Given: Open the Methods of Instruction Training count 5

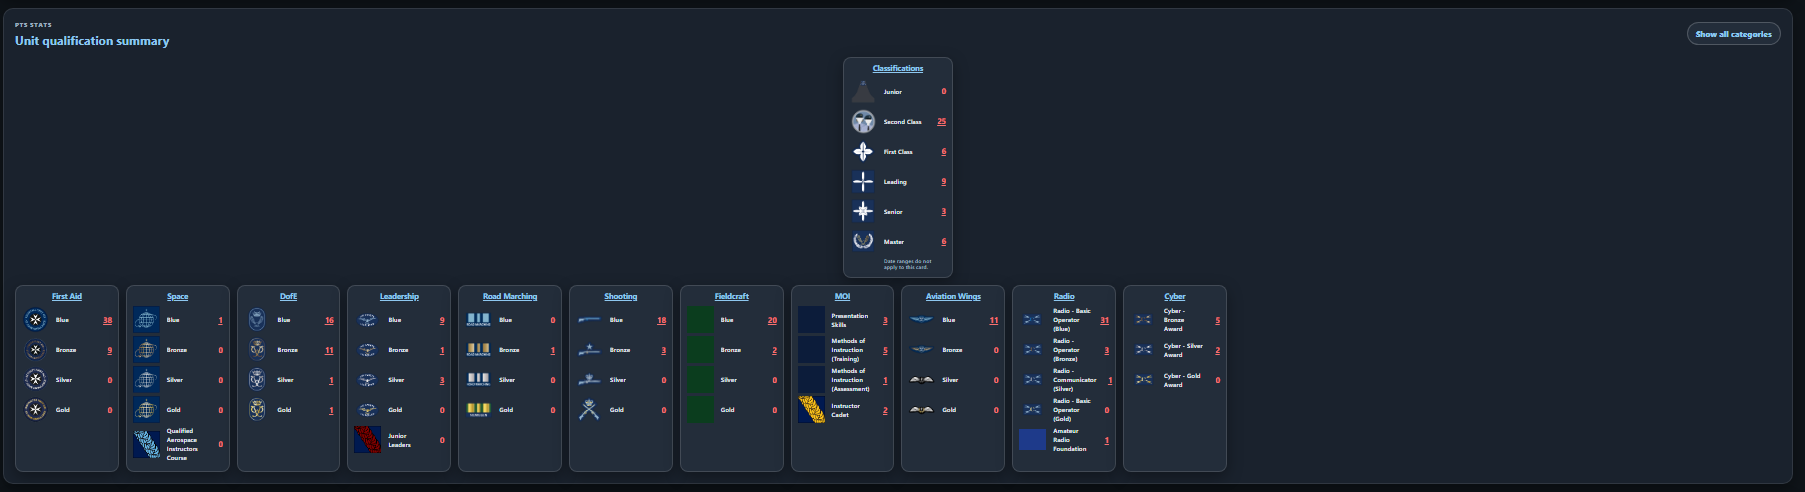Looking at the screenshot, I should 885,350.
